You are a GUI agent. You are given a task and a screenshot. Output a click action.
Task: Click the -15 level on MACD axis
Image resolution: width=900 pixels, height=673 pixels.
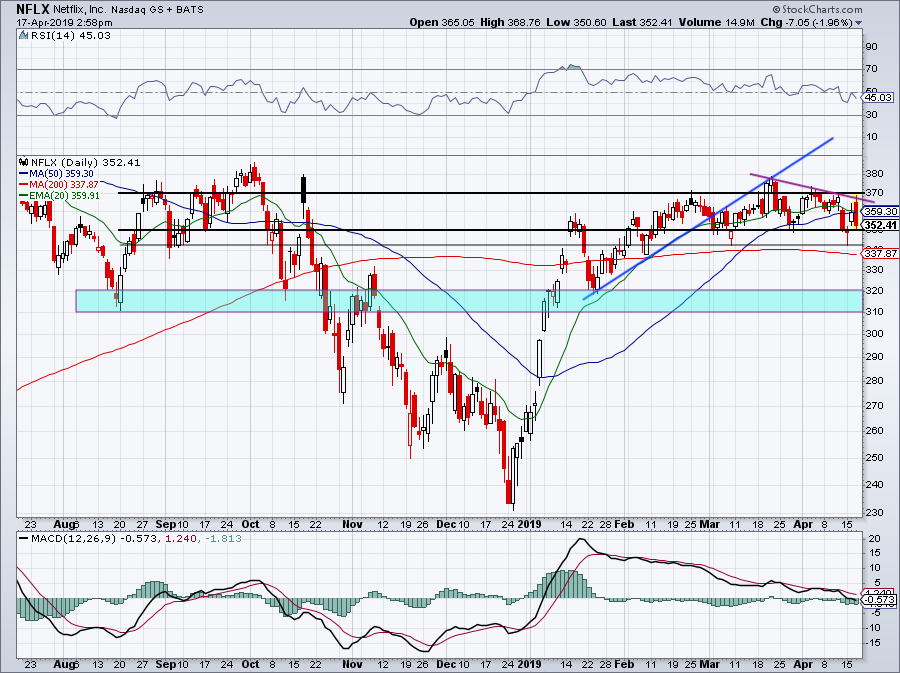pyautogui.click(x=873, y=642)
